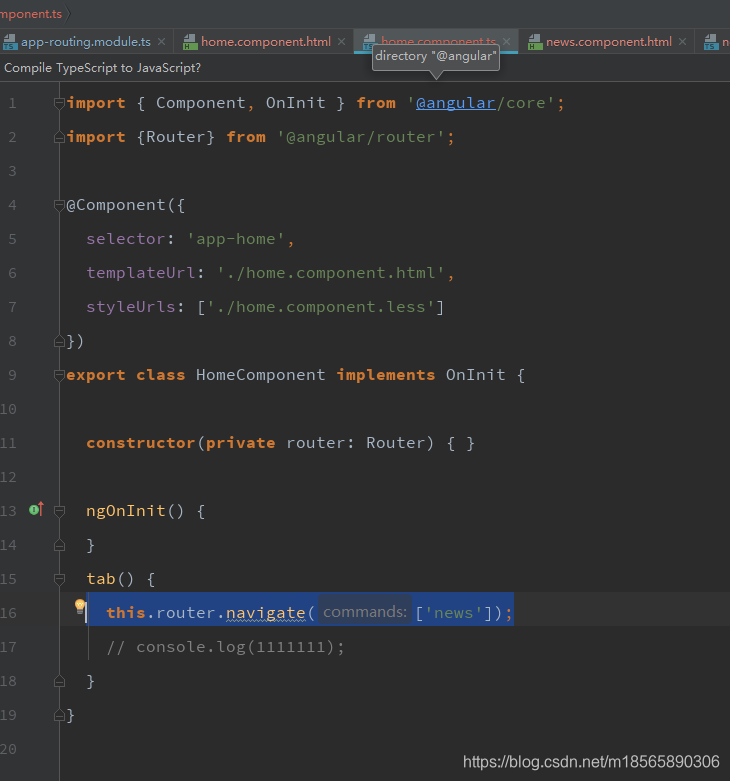Click the '@angular/router' import path

pos(361,137)
